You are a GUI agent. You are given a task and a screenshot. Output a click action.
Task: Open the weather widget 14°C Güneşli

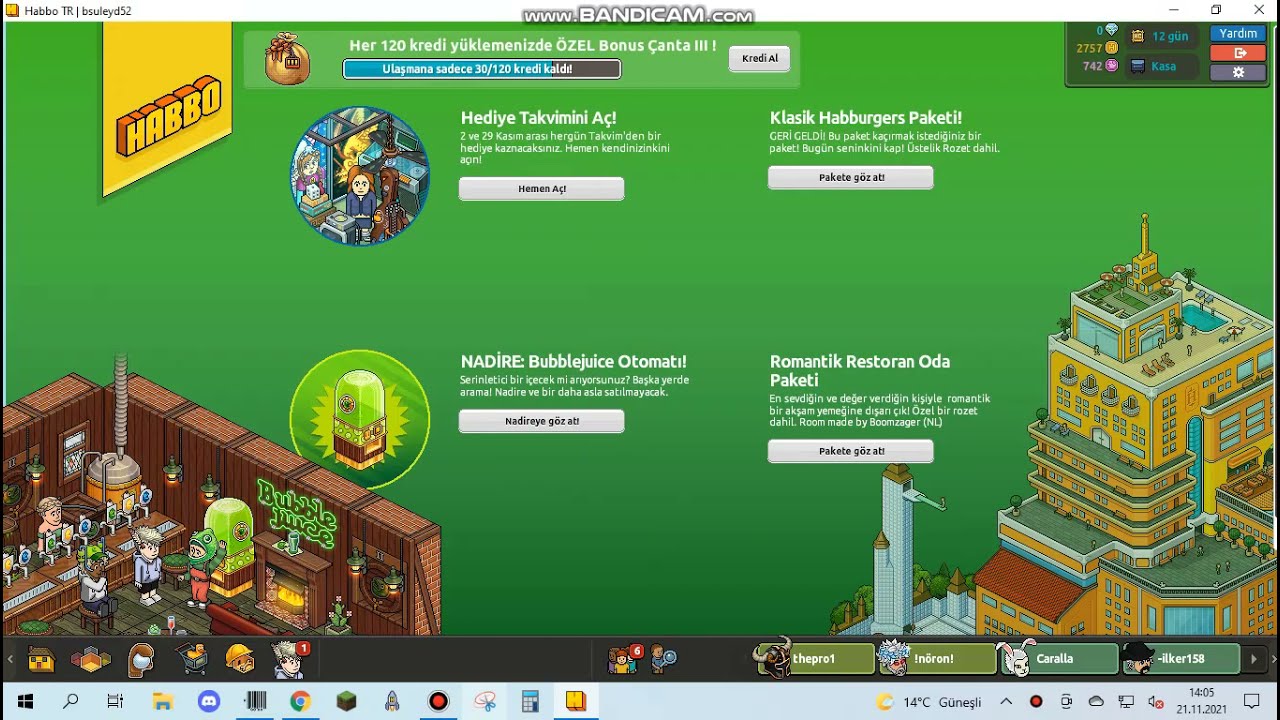coord(929,702)
